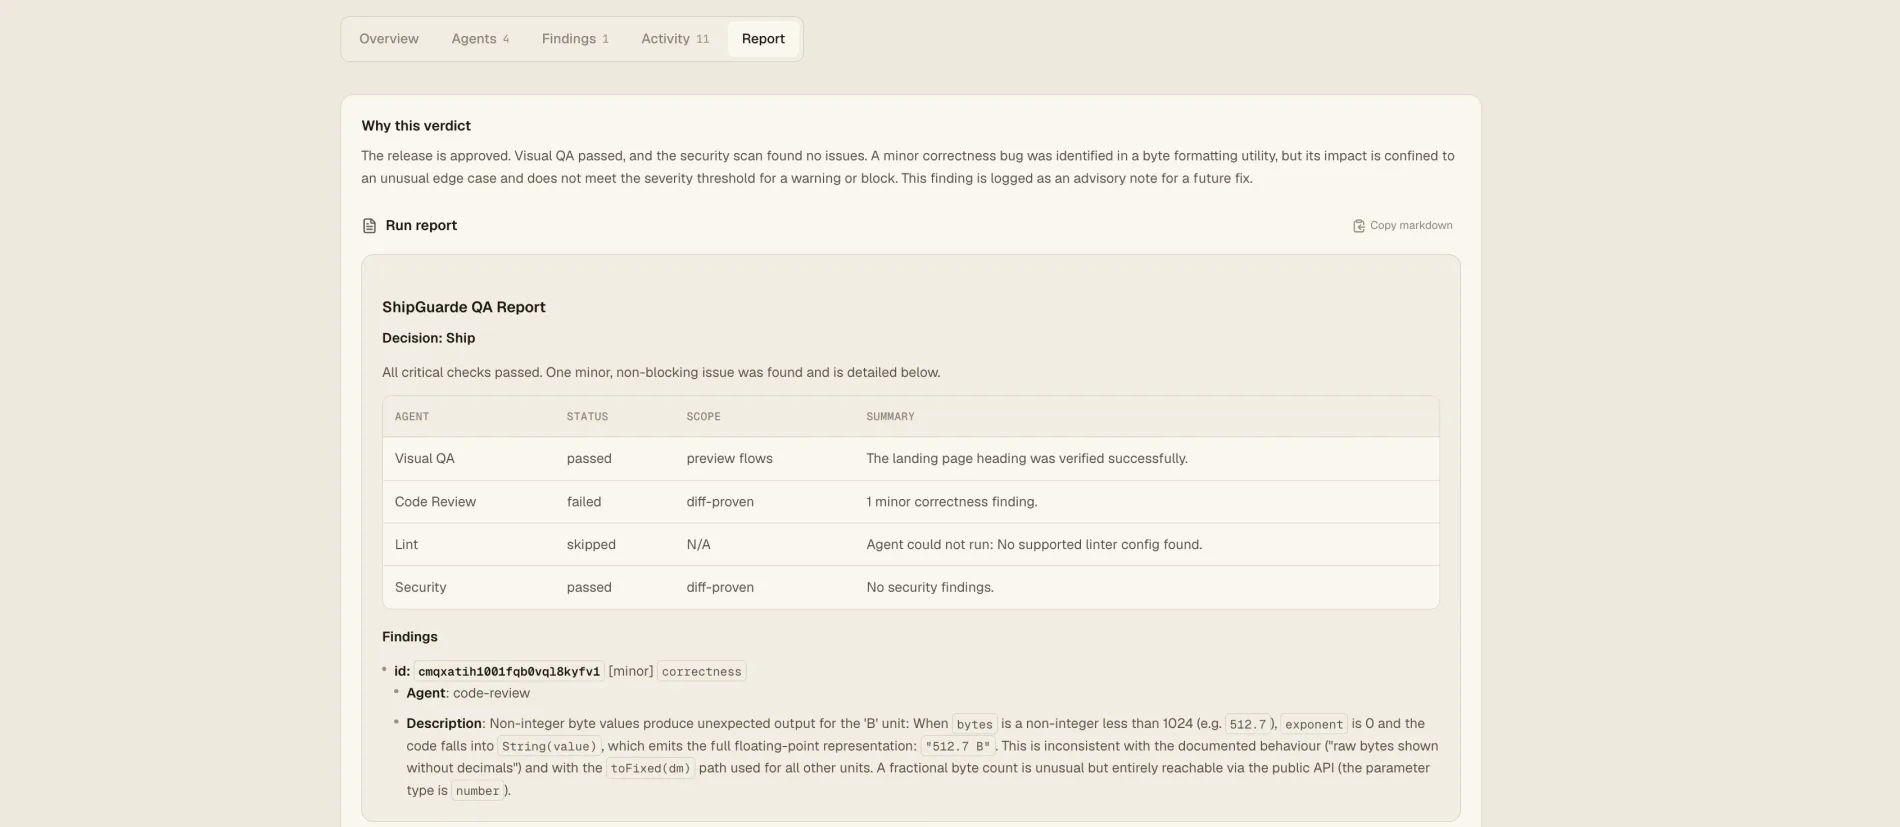Screen dimensions: 1900x827
Task: Open the Agents tab
Action: tap(480, 39)
